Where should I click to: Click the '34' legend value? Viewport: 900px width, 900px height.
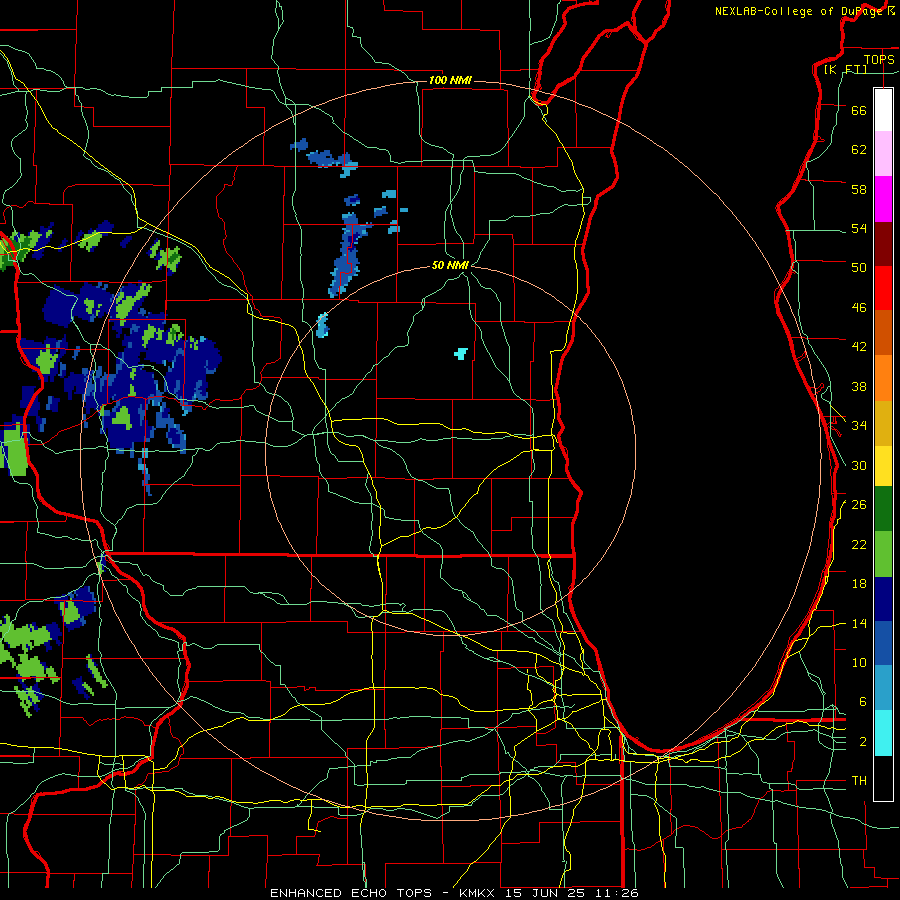click(x=859, y=426)
